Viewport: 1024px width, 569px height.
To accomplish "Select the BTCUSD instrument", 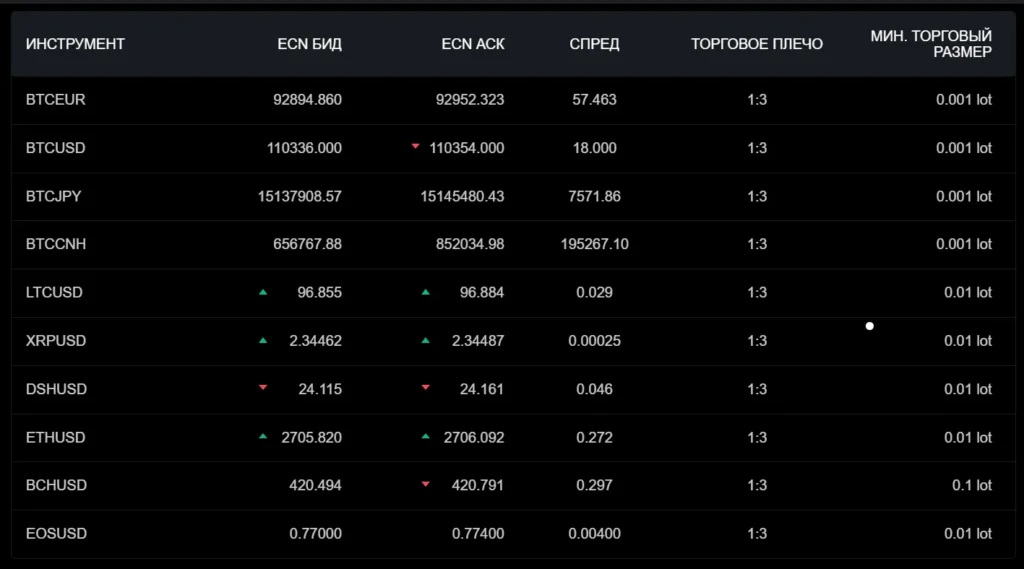I will click(56, 148).
